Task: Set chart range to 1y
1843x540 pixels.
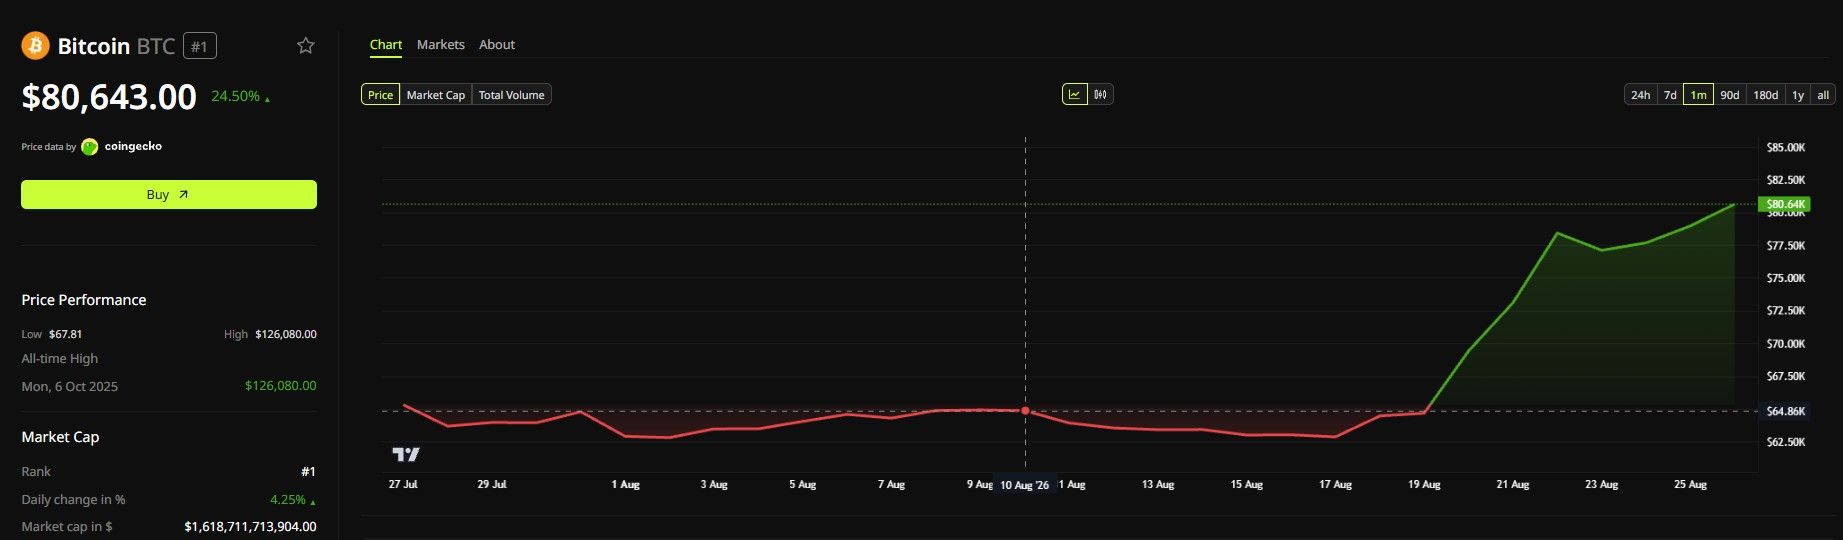Action: (x=1798, y=94)
